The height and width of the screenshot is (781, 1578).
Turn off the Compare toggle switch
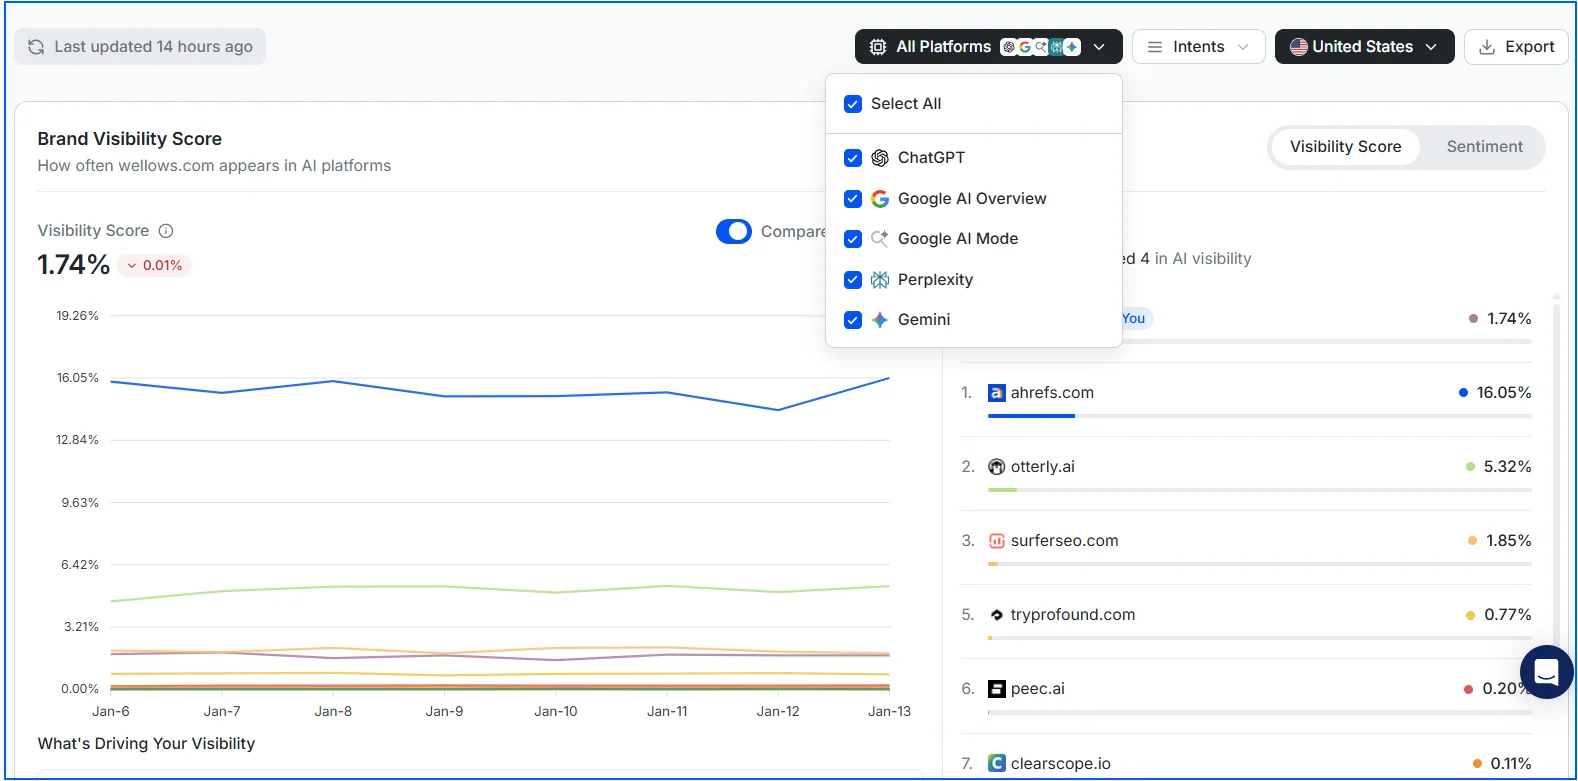[x=734, y=232]
